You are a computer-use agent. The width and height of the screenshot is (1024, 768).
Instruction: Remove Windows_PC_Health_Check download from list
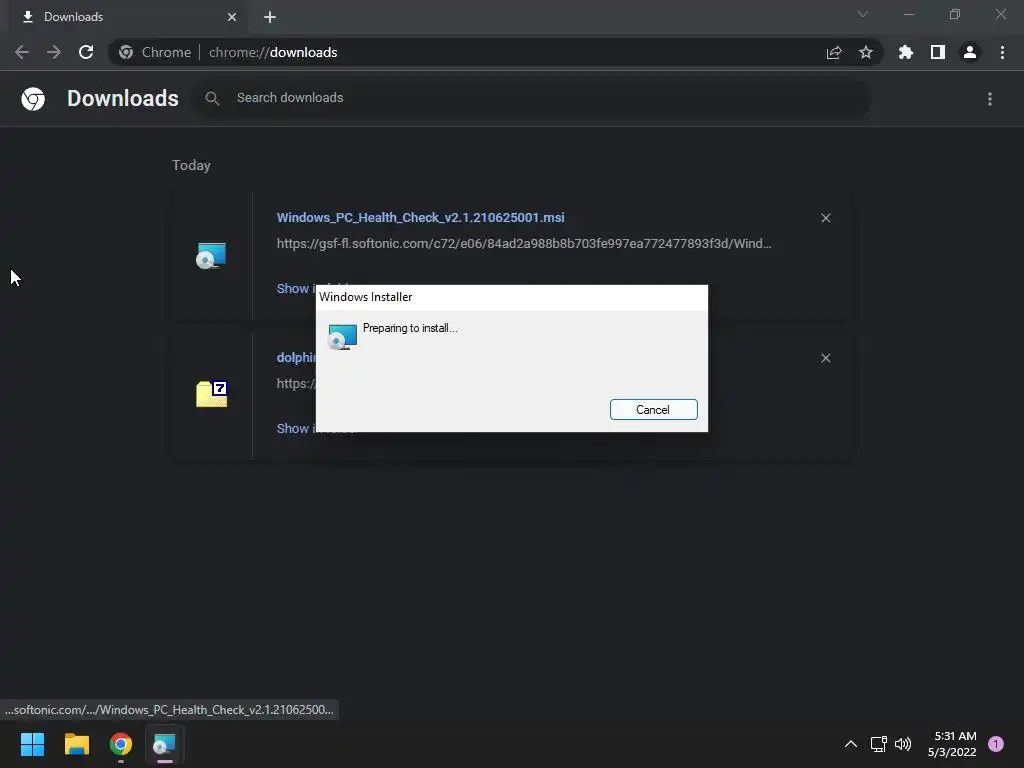tap(825, 218)
